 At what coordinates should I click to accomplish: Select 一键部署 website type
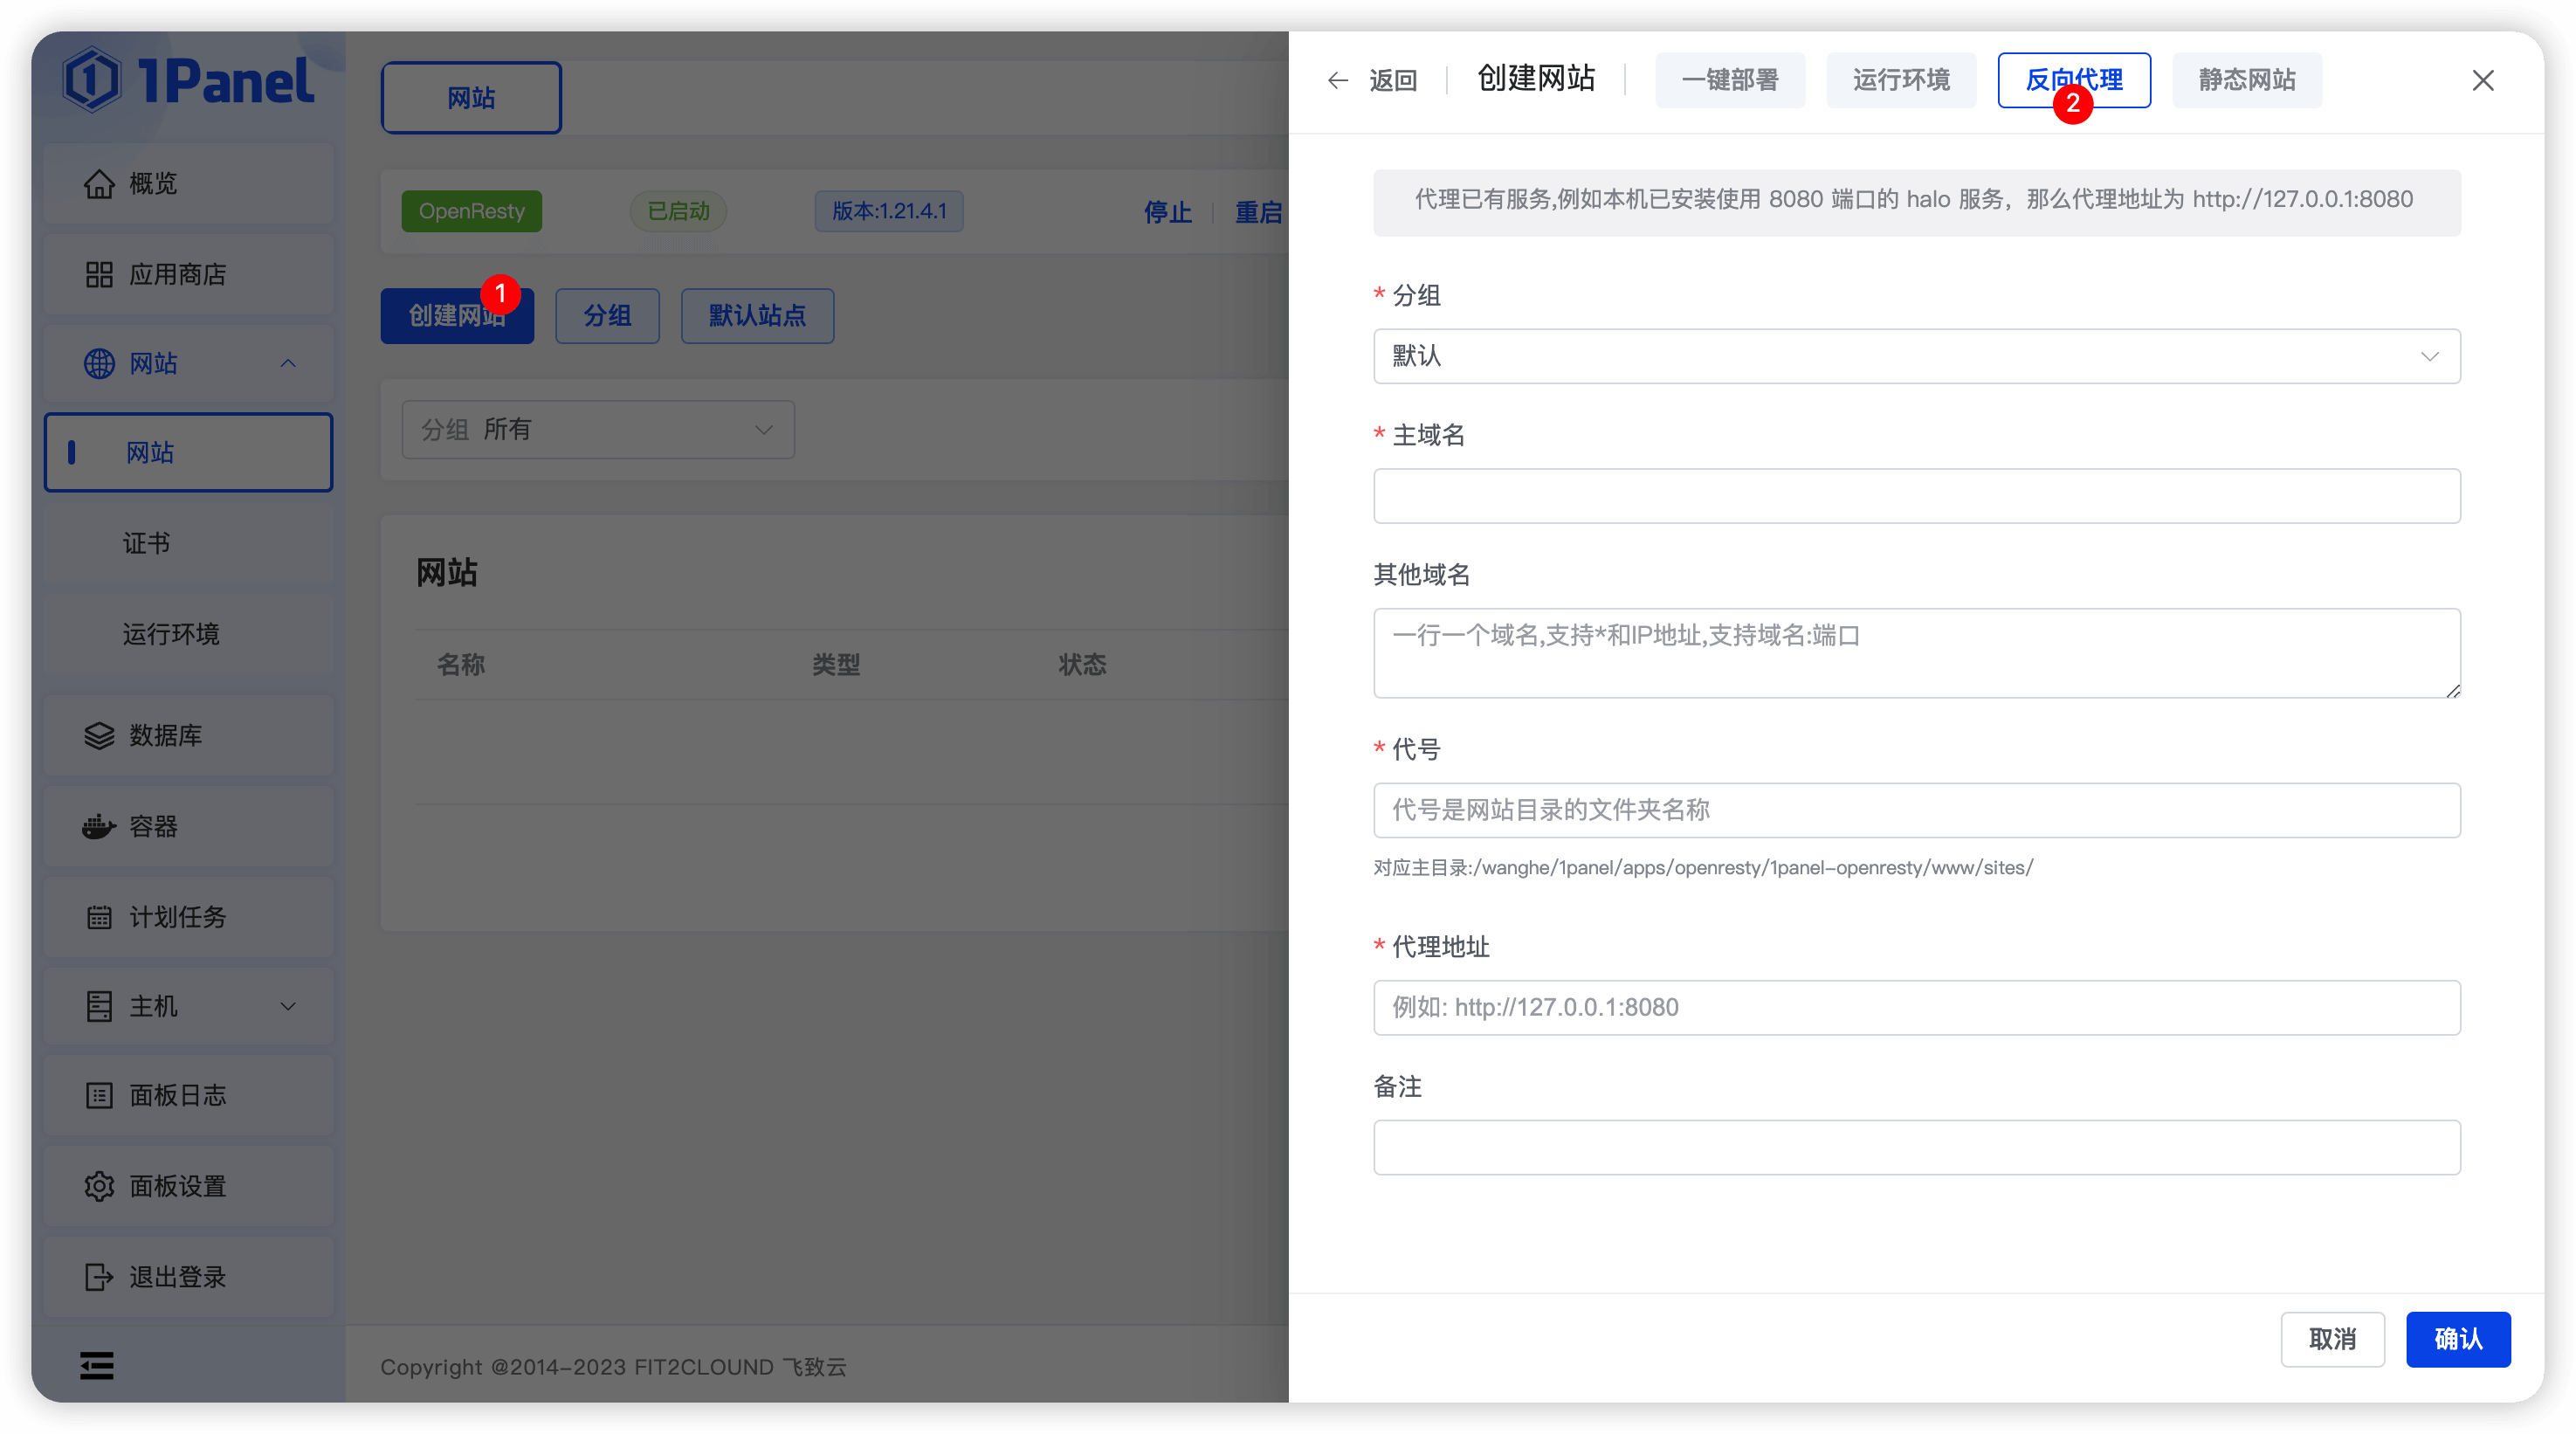click(1730, 80)
